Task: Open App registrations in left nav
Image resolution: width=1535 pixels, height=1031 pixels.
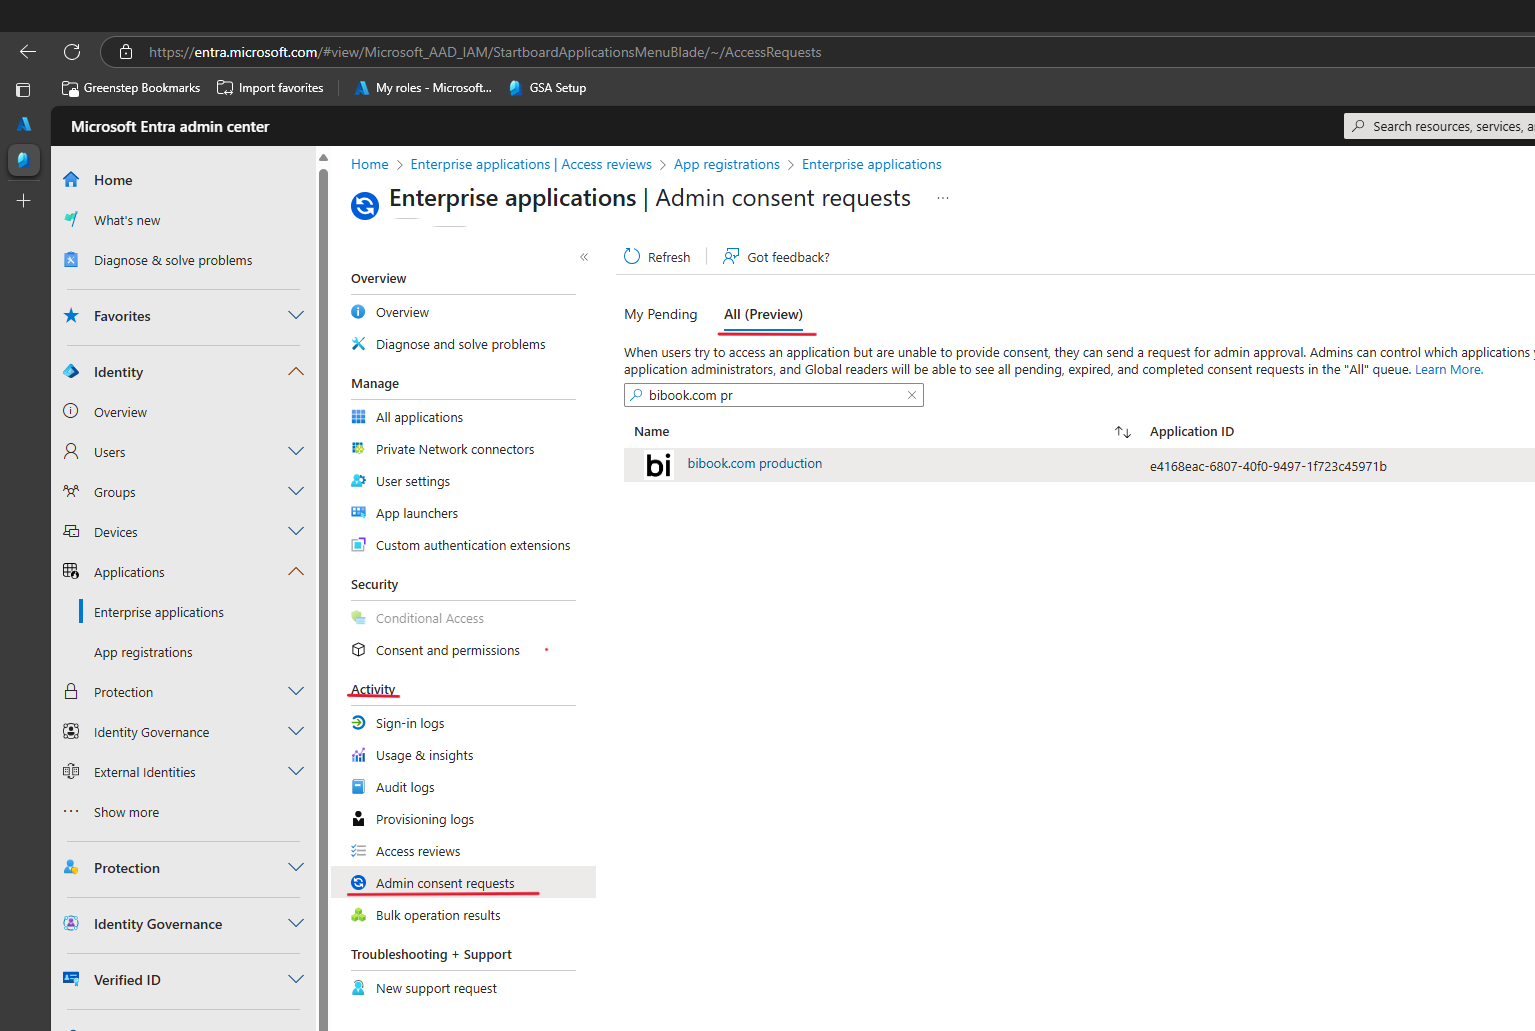Action: [143, 652]
